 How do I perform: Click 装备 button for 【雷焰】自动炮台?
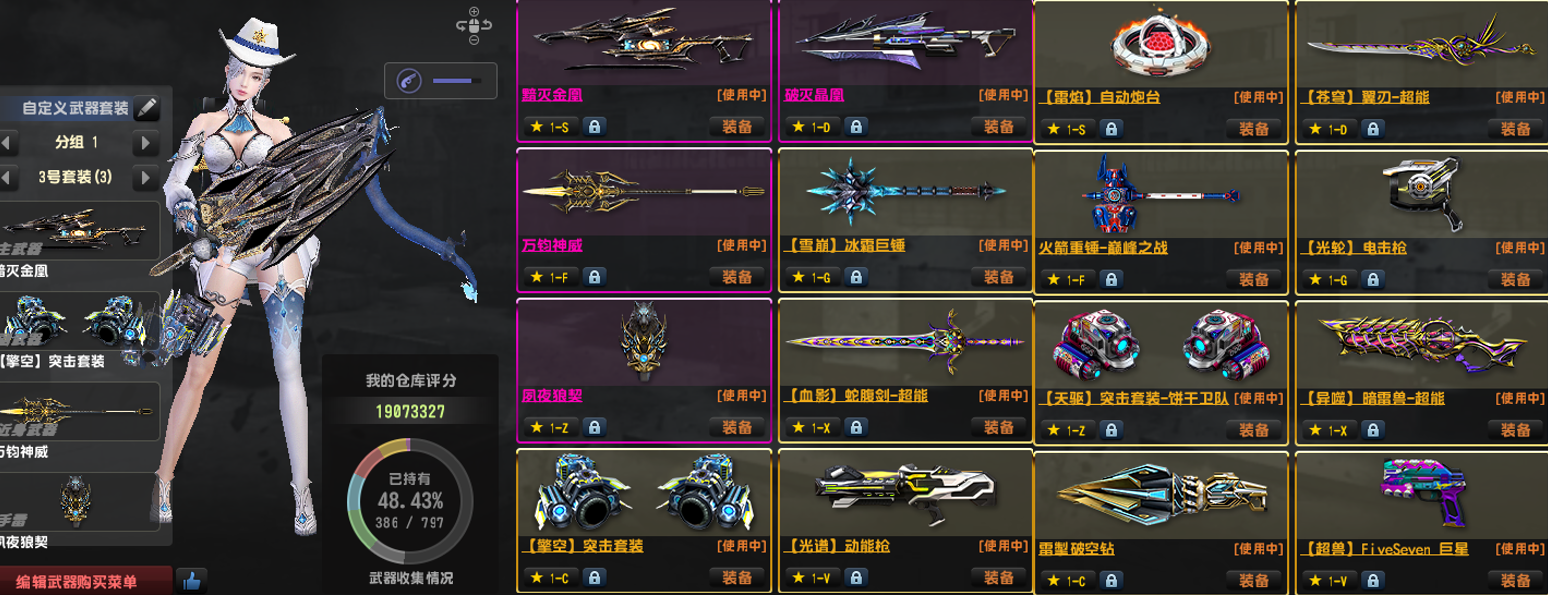[x=1253, y=128]
